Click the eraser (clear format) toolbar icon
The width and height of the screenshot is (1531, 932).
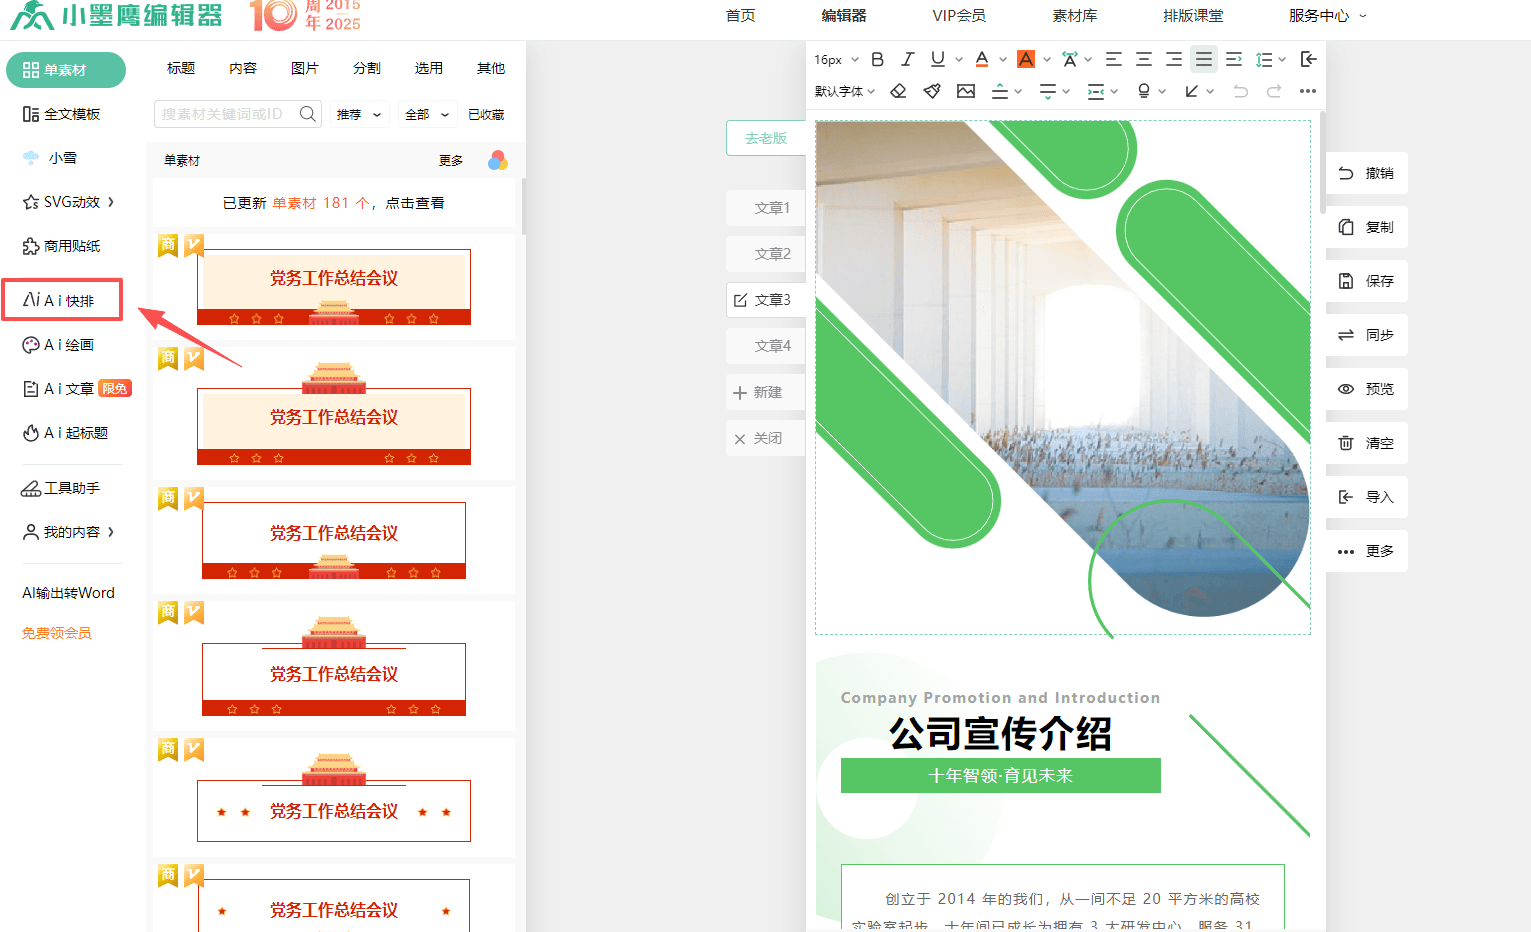pyautogui.click(x=897, y=90)
